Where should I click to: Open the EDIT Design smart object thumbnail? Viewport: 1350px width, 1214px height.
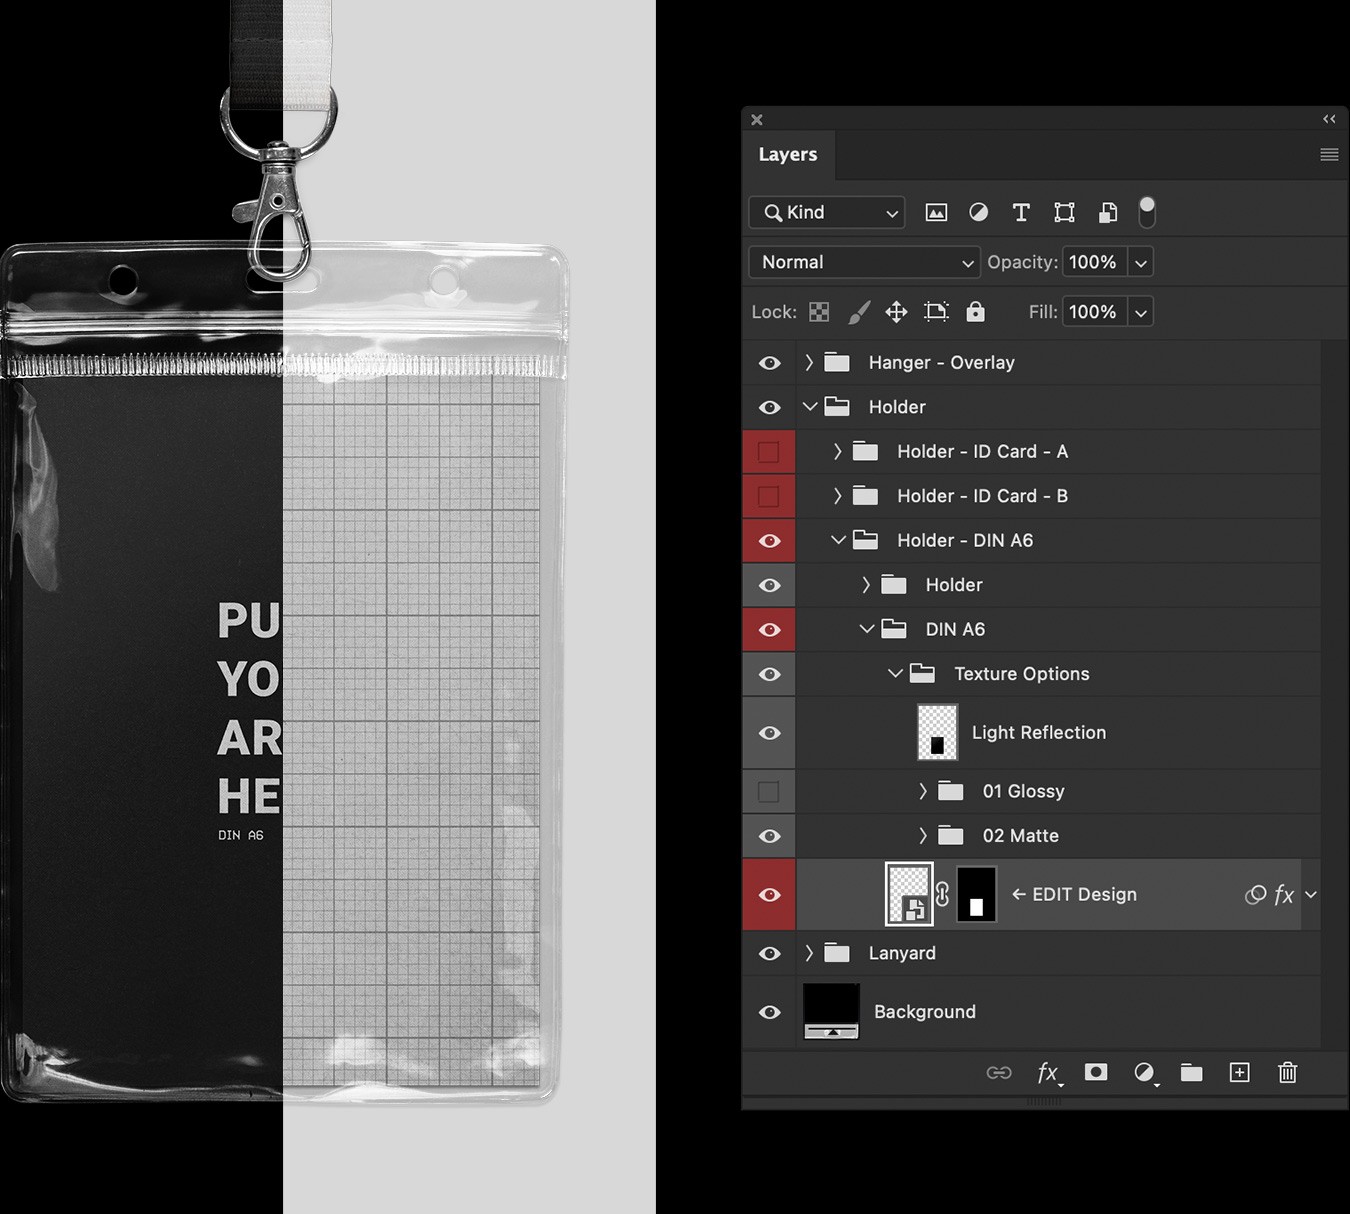(908, 894)
